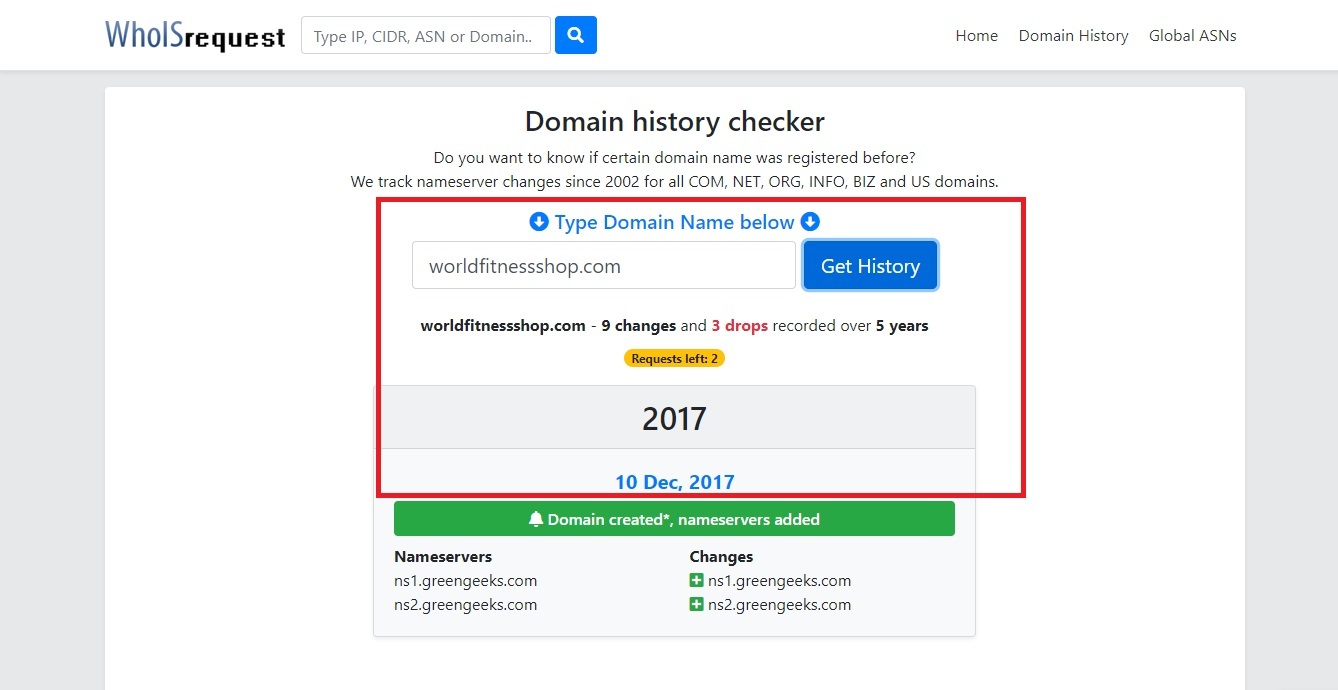Click the plus icon beside ns2.greengeeks.com under Changes
The width and height of the screenshot is (1338, 690).
[x=697, y=604]
